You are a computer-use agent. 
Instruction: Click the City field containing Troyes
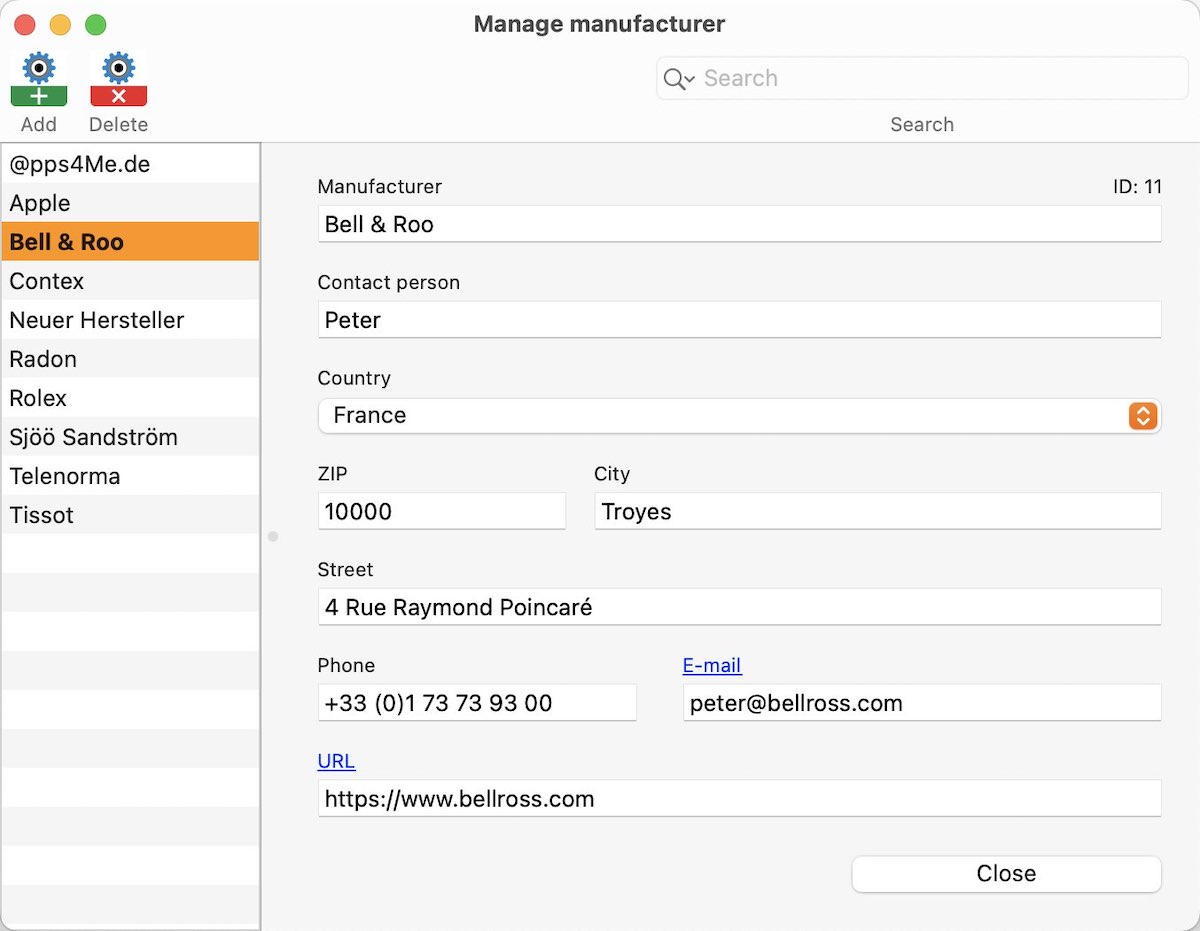(878, 511)
